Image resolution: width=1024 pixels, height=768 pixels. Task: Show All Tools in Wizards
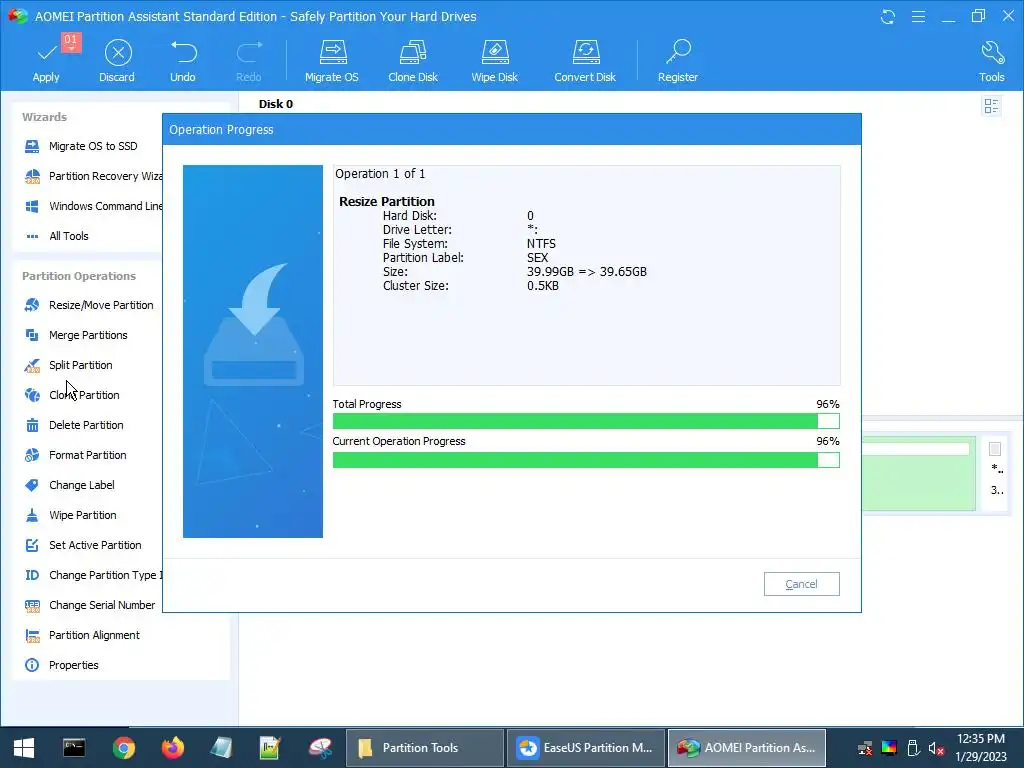(x=56, y=236)
